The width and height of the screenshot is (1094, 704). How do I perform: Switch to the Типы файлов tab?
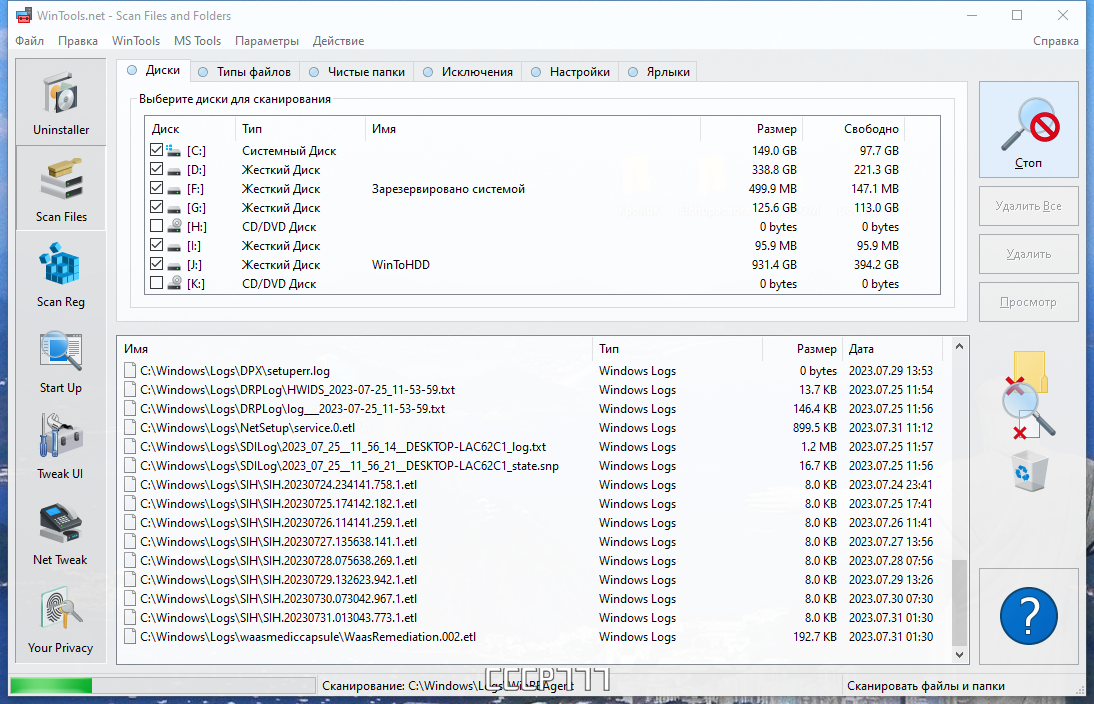click(245, 72)
